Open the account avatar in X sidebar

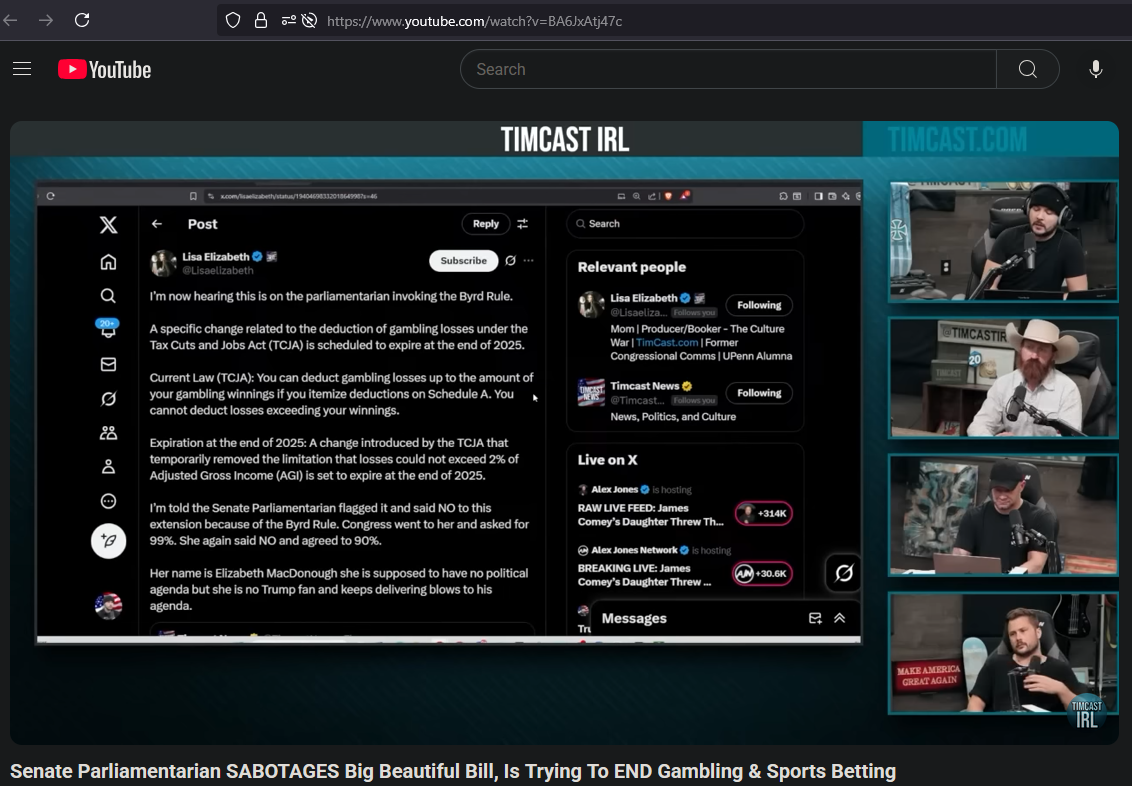(x=108, y=606)
